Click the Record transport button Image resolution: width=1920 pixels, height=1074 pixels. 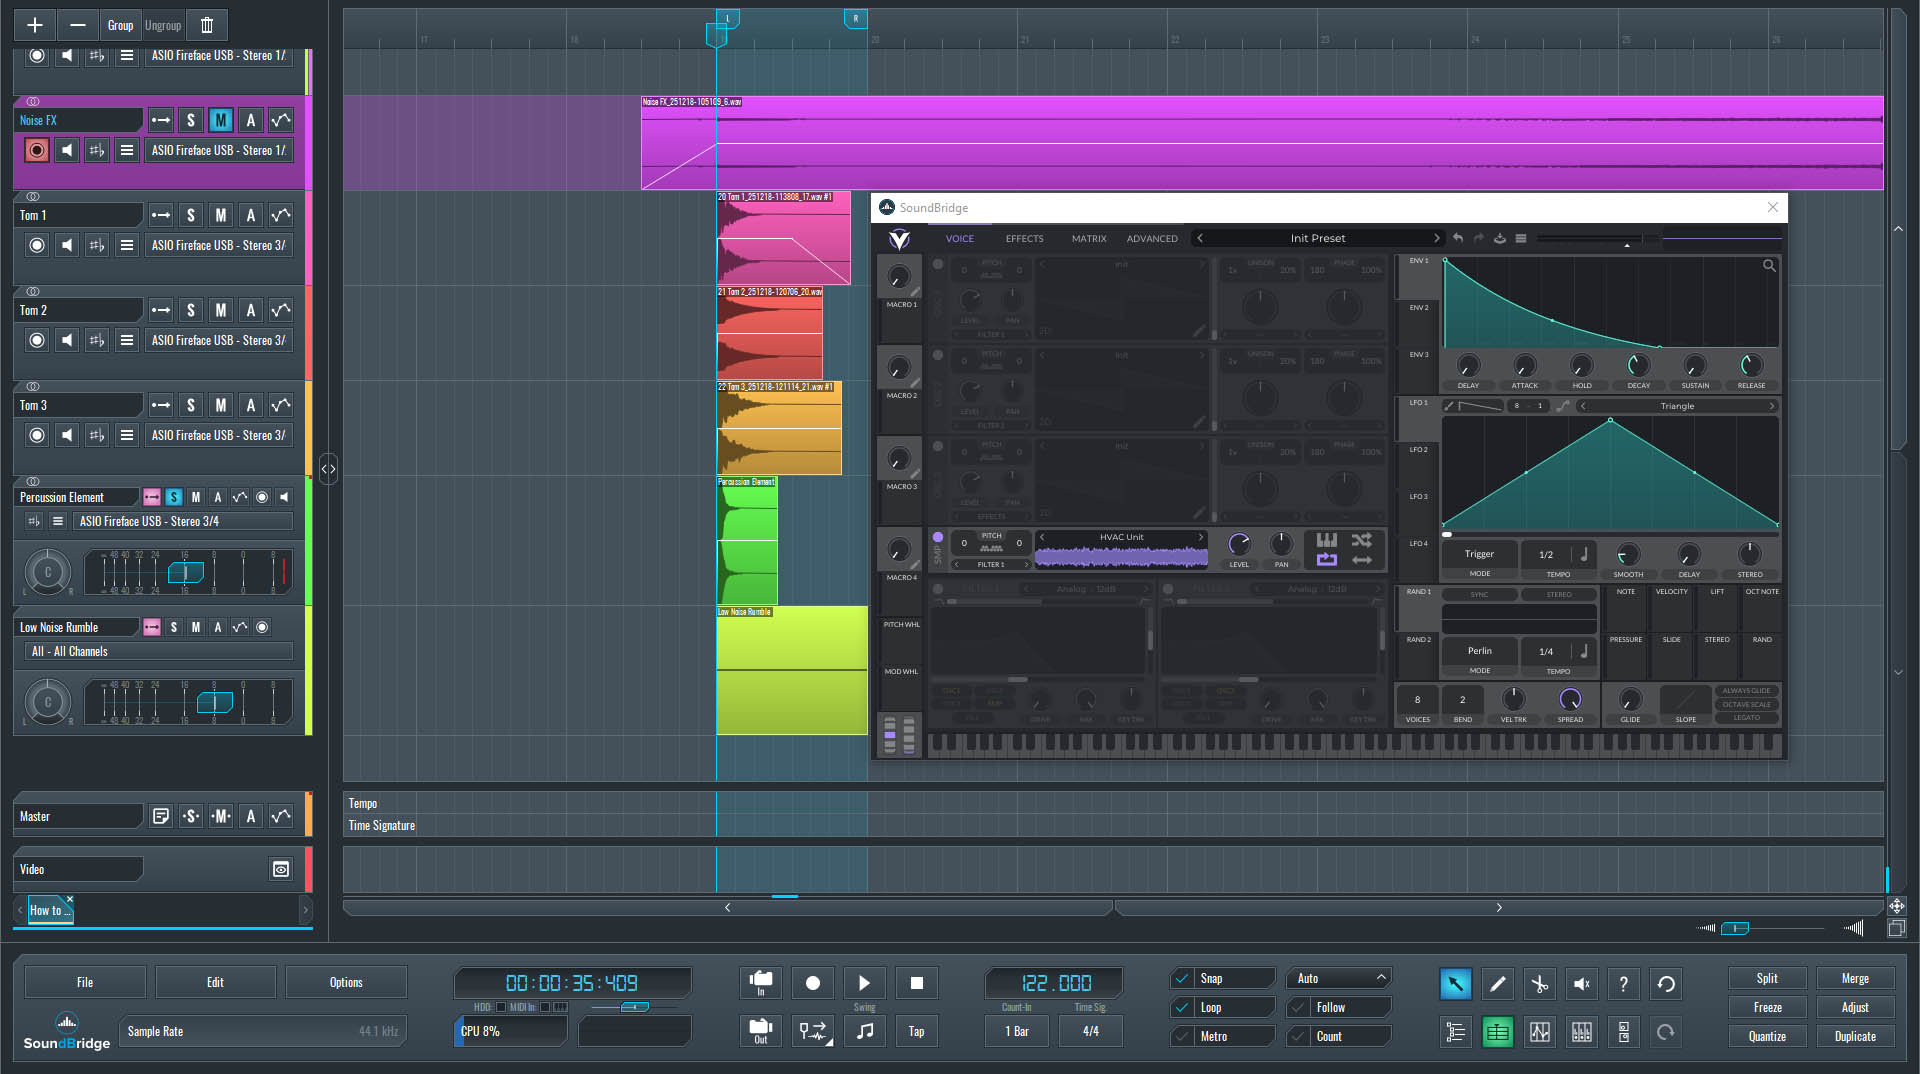click(x=813, y=983)
